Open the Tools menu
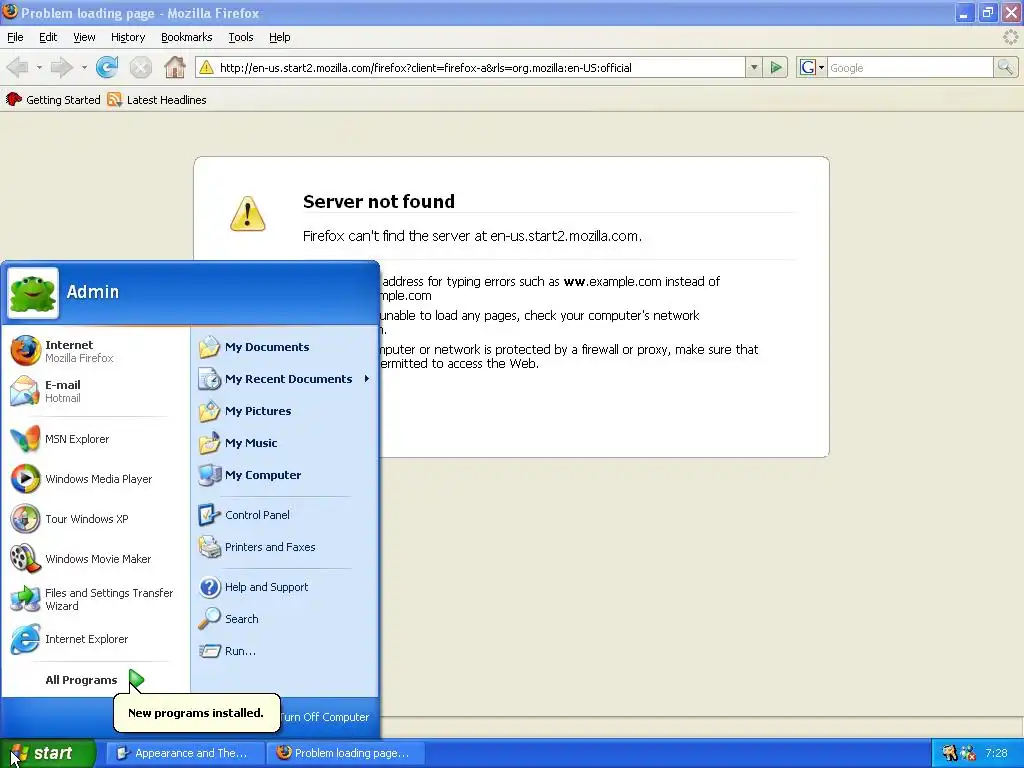 pos(240,37)
